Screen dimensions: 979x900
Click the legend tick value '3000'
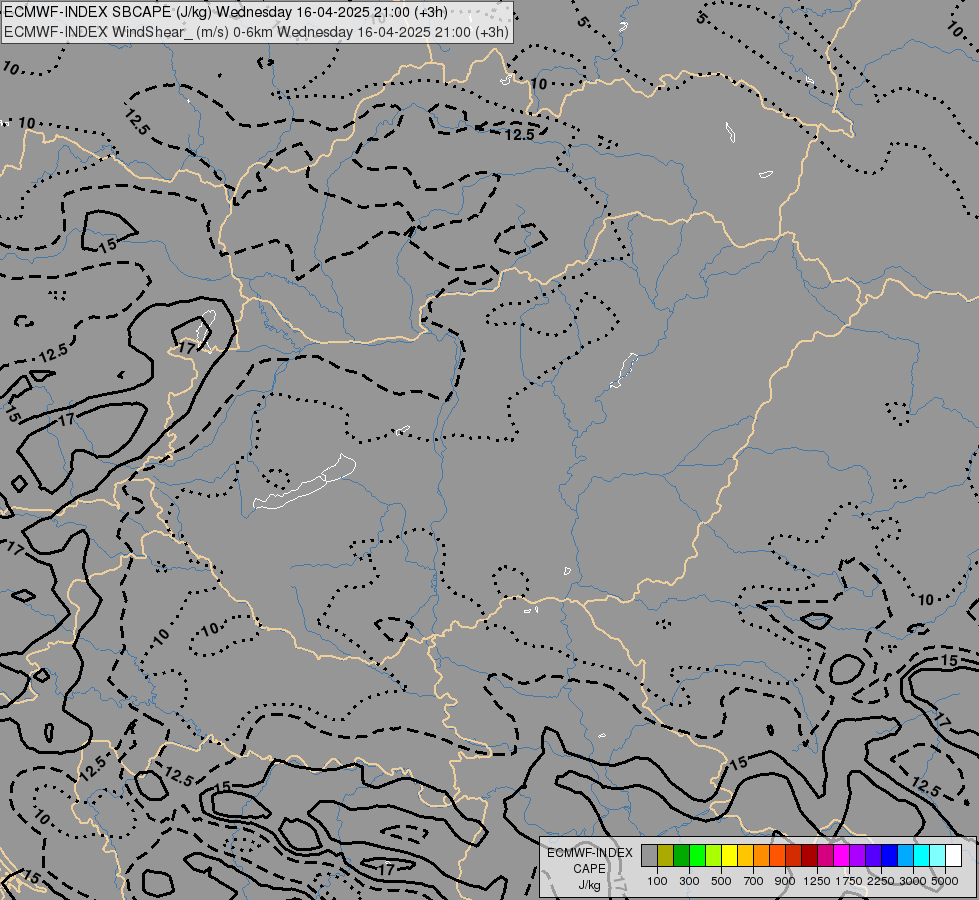tap(913, 881)
